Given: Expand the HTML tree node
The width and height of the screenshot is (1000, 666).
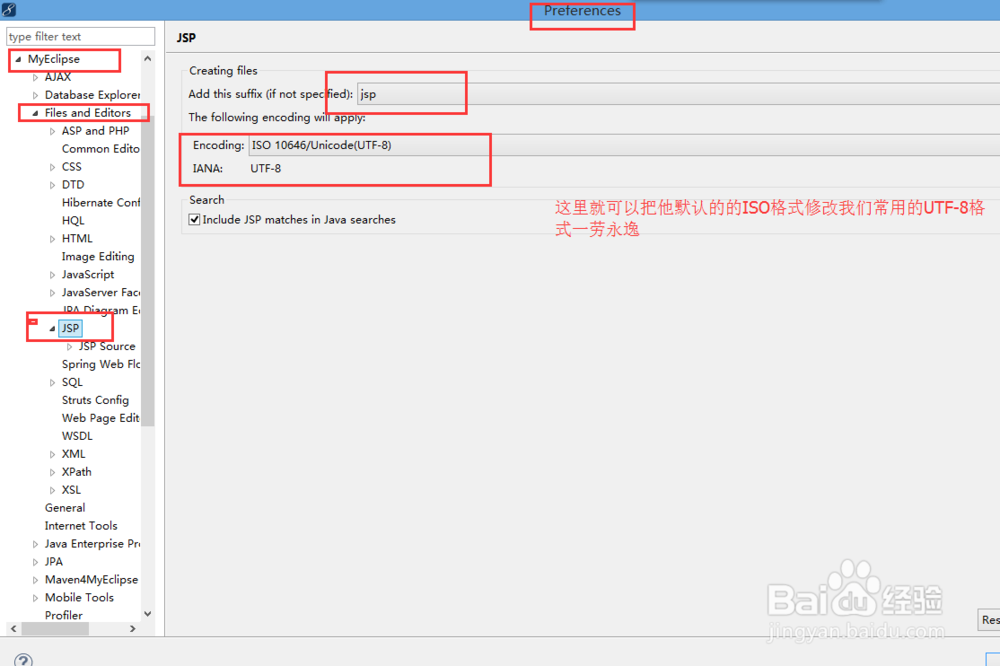Looking at the screenshot, I should (x=52, y=239).
